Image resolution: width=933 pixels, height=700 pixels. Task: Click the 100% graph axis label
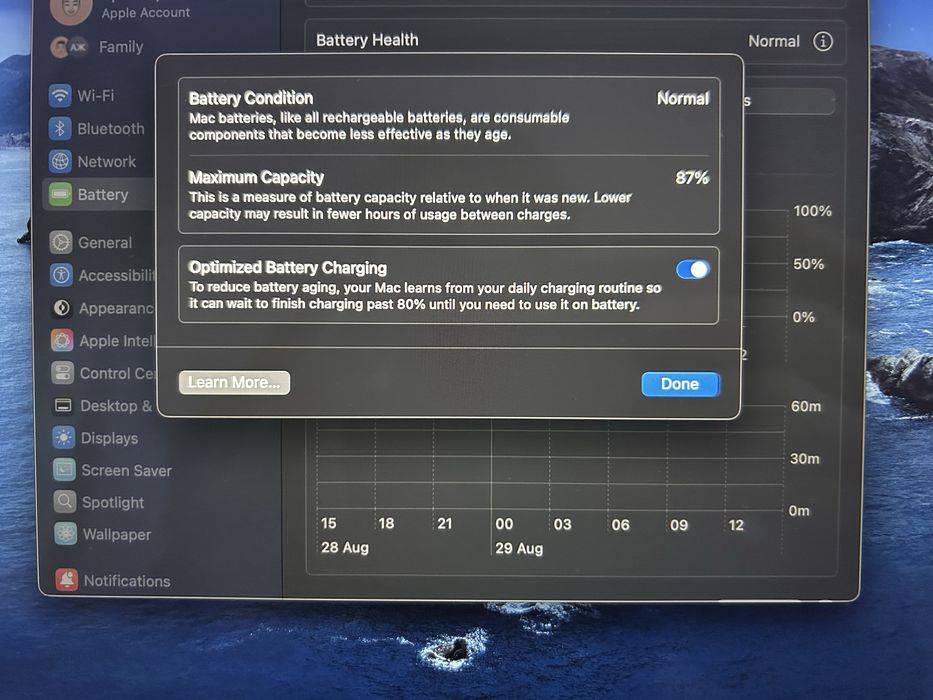tap(812, 211)
